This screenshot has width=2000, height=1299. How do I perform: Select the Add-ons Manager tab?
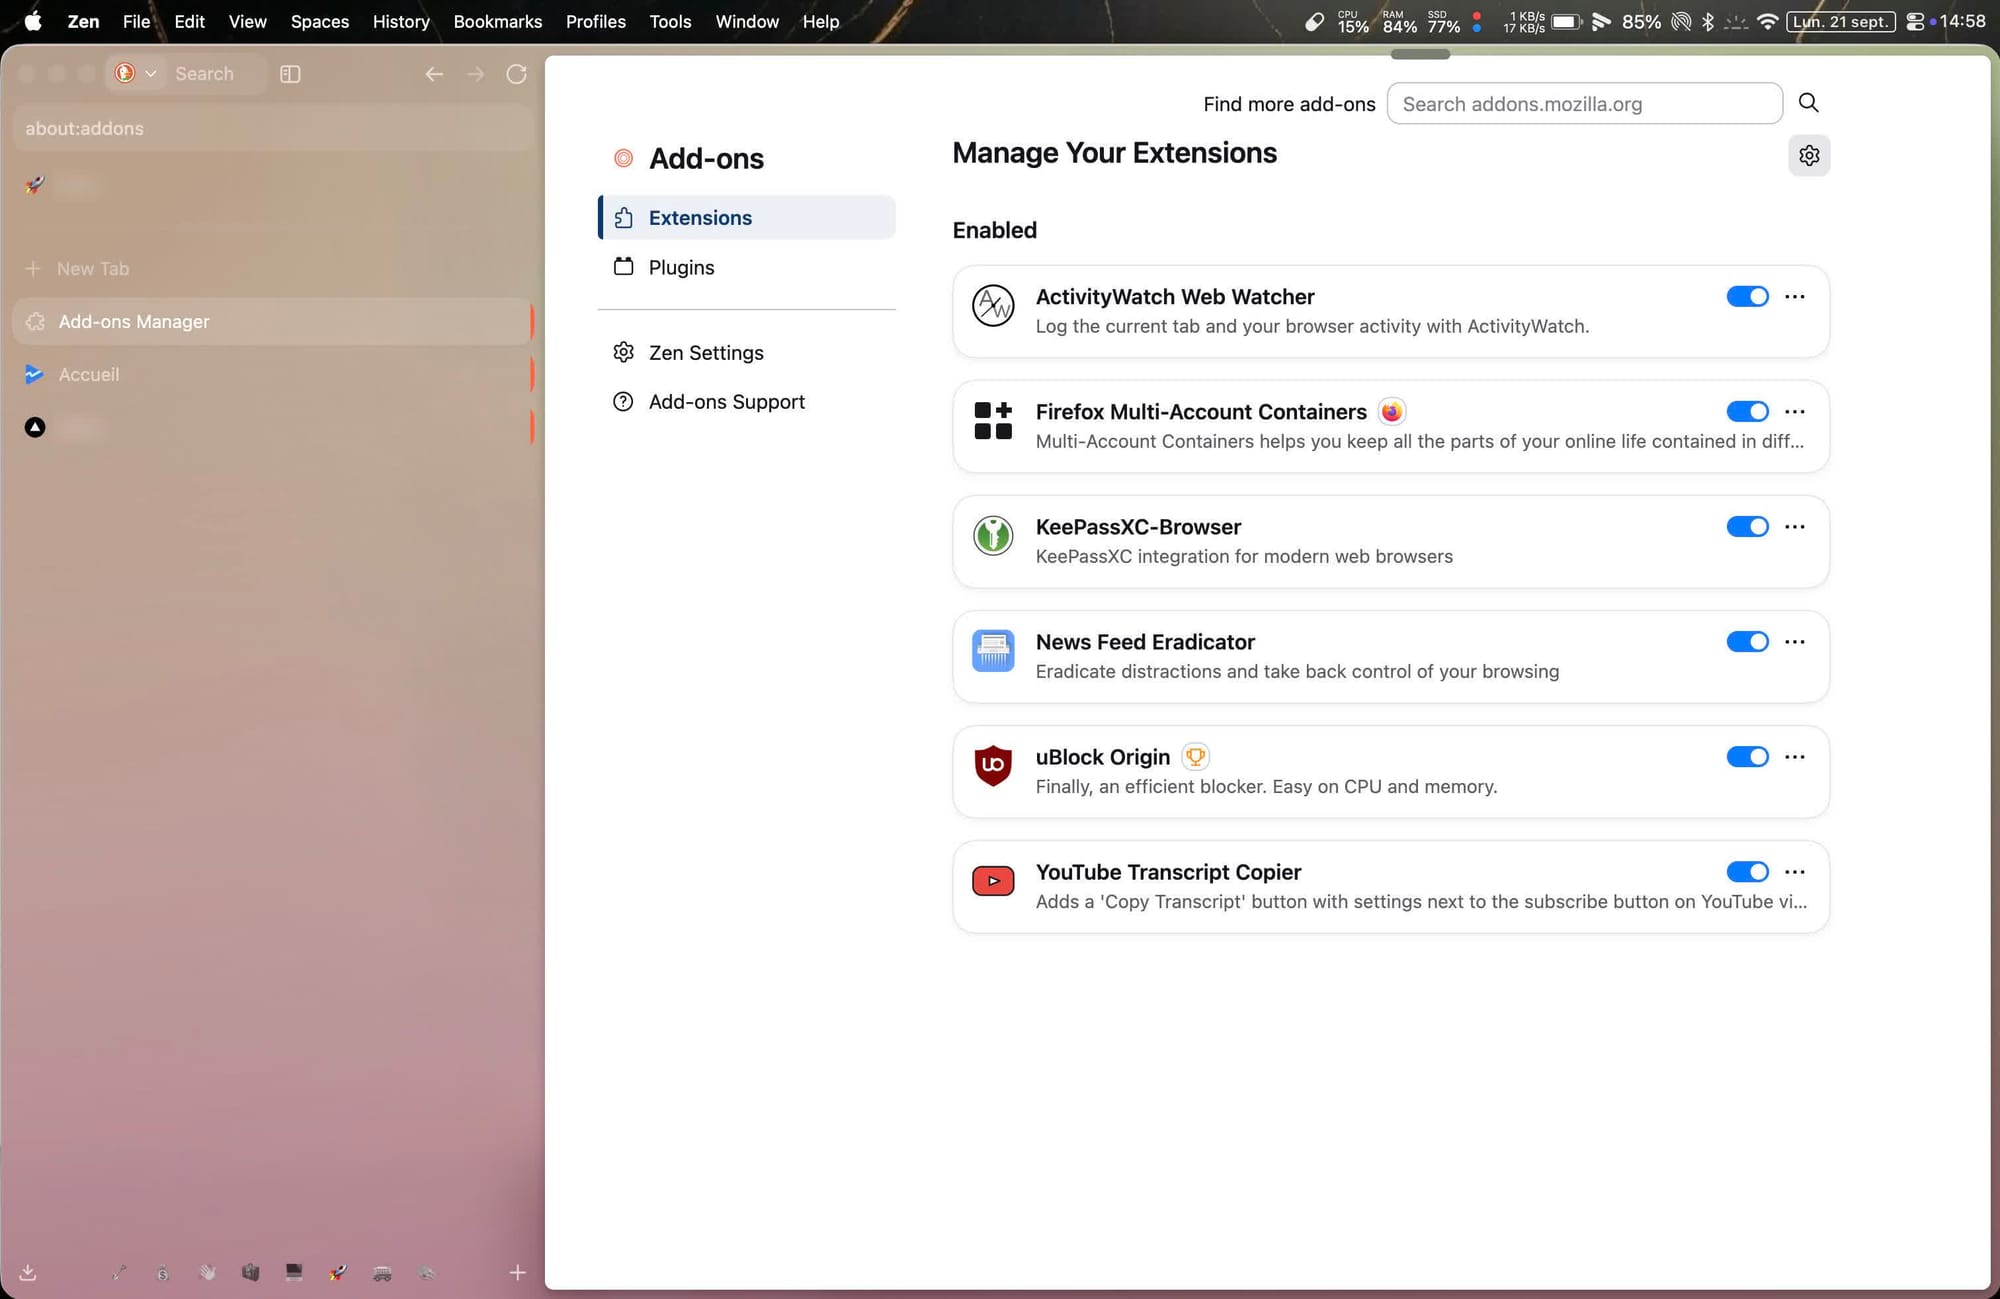[x=272, y=321]
